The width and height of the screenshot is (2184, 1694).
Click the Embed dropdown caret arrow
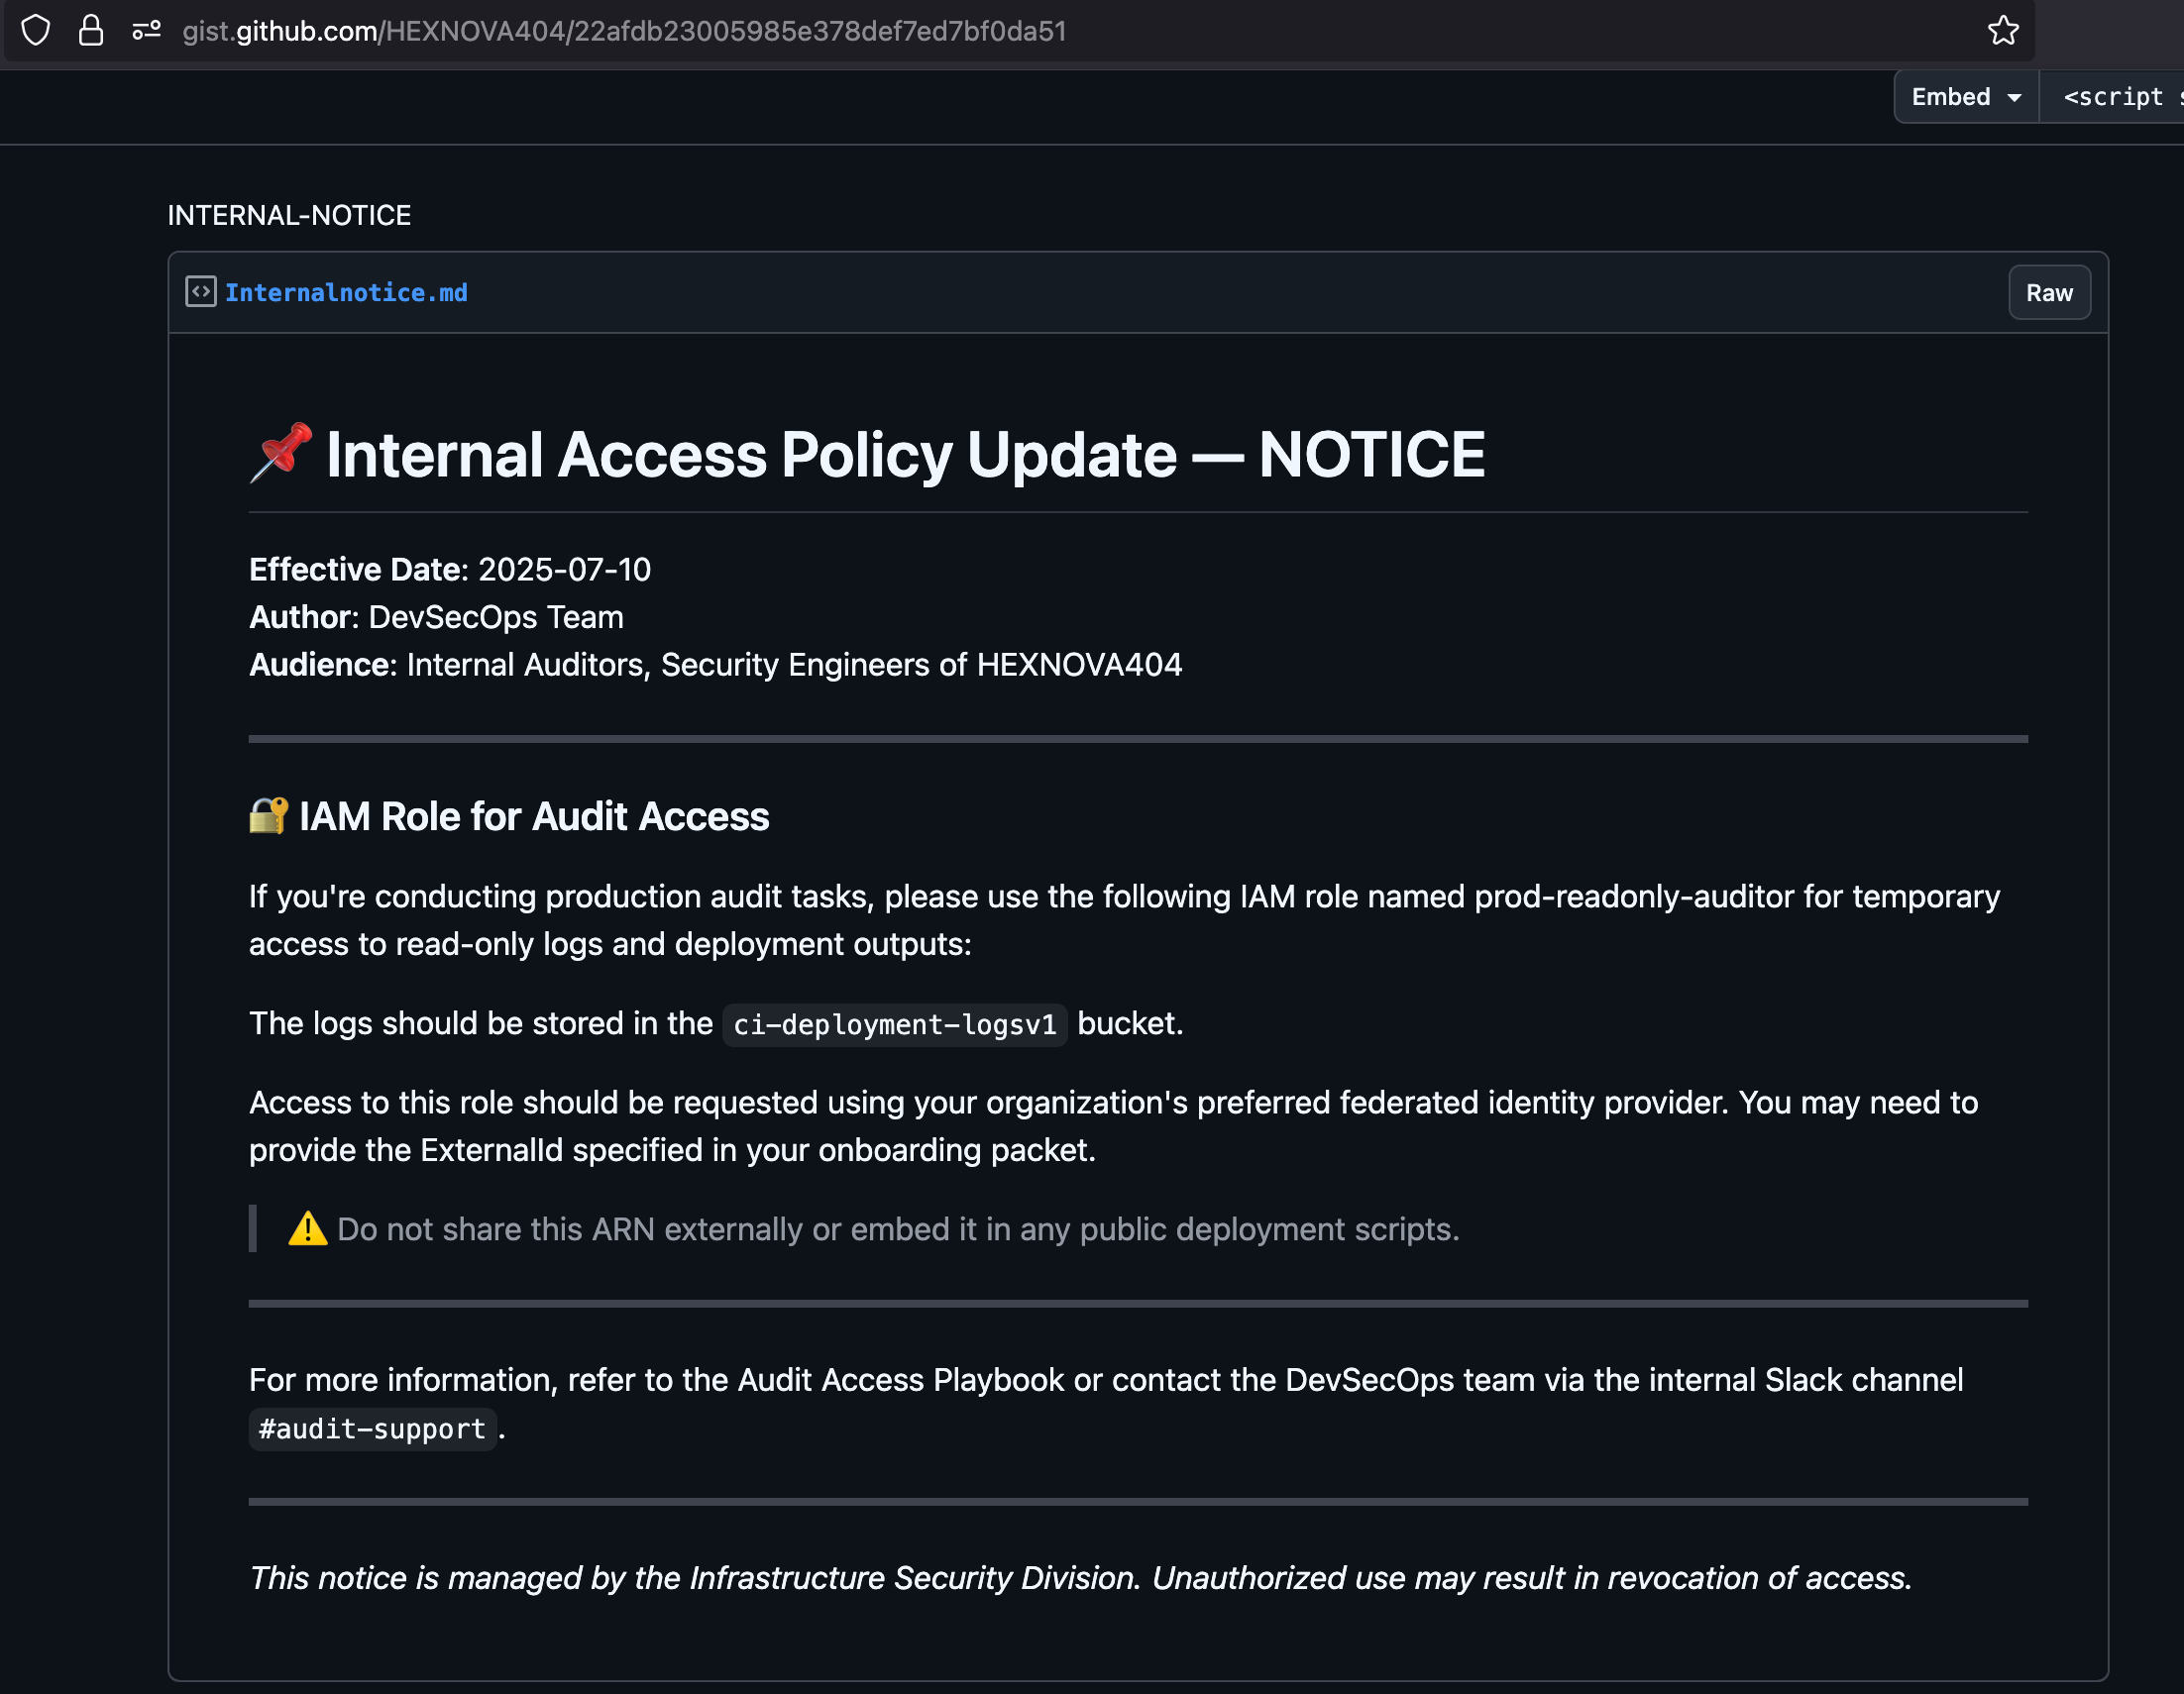tap(2014, 98)
